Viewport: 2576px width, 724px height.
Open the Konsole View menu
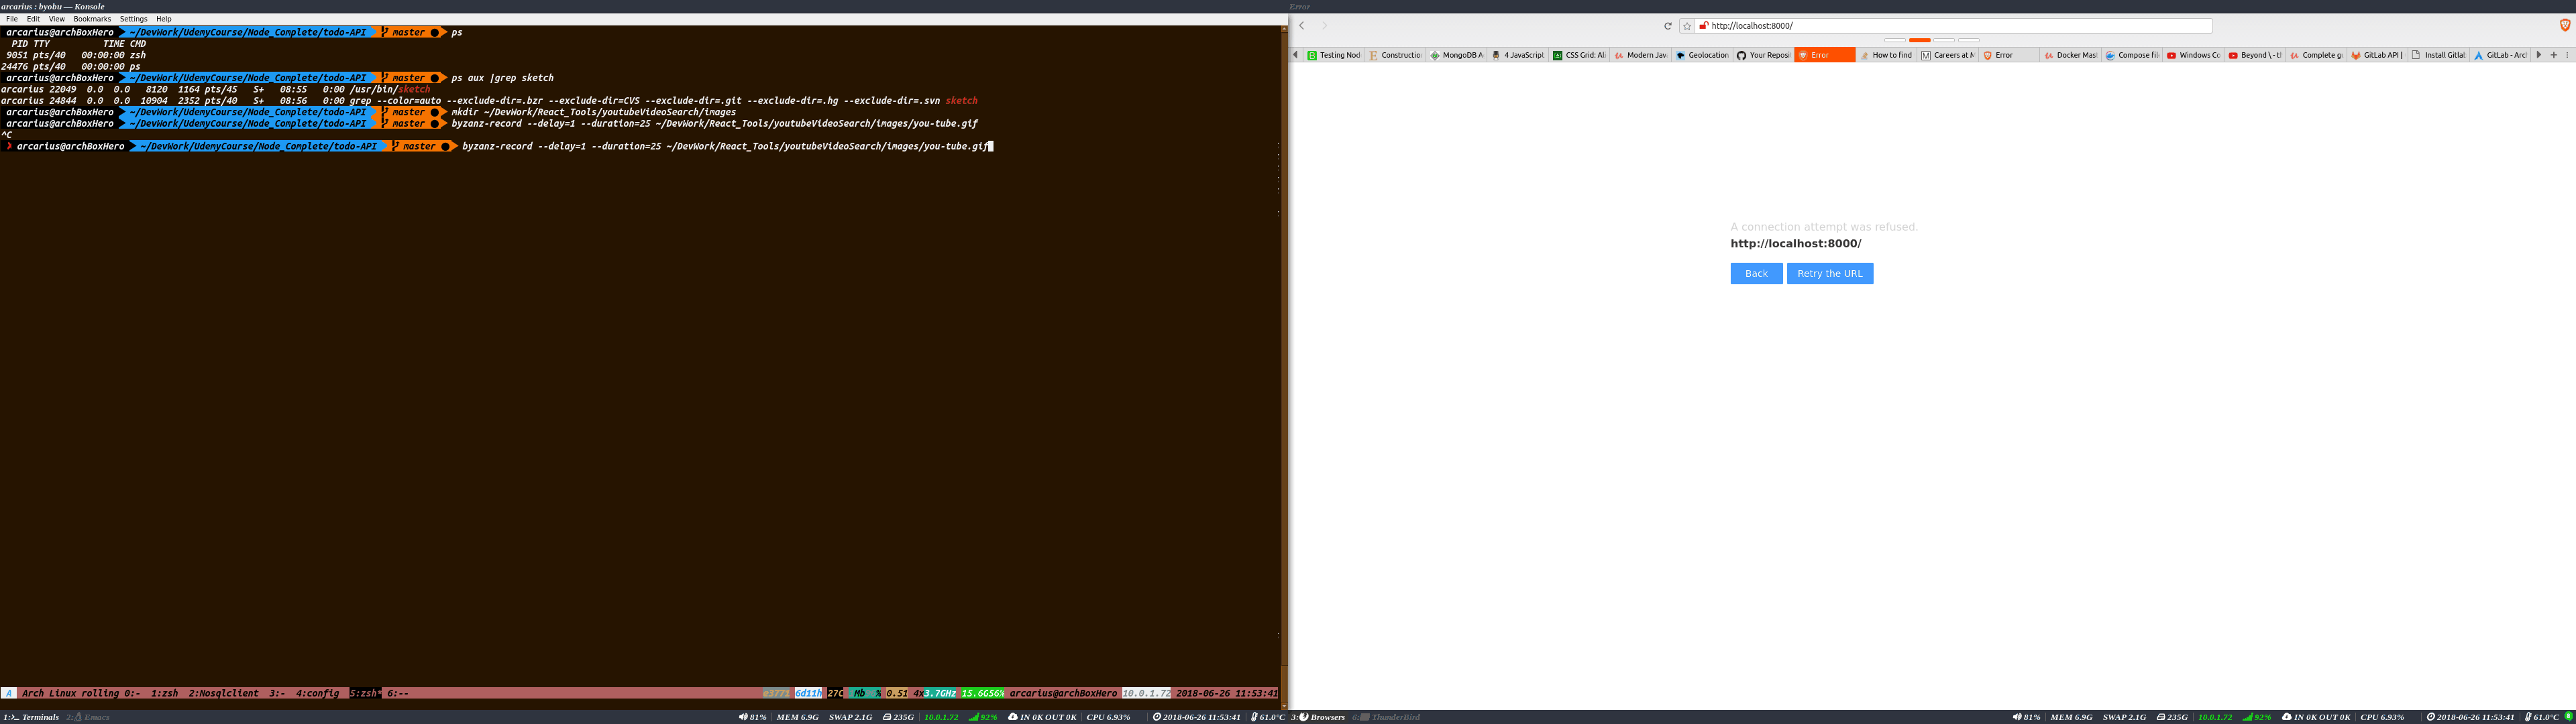[x=57, y=19]
